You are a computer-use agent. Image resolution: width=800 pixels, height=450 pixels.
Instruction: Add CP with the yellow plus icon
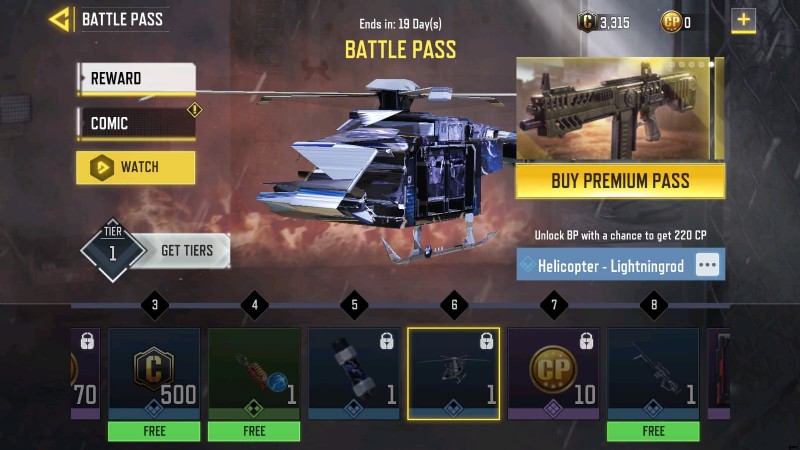click(743, 21)
